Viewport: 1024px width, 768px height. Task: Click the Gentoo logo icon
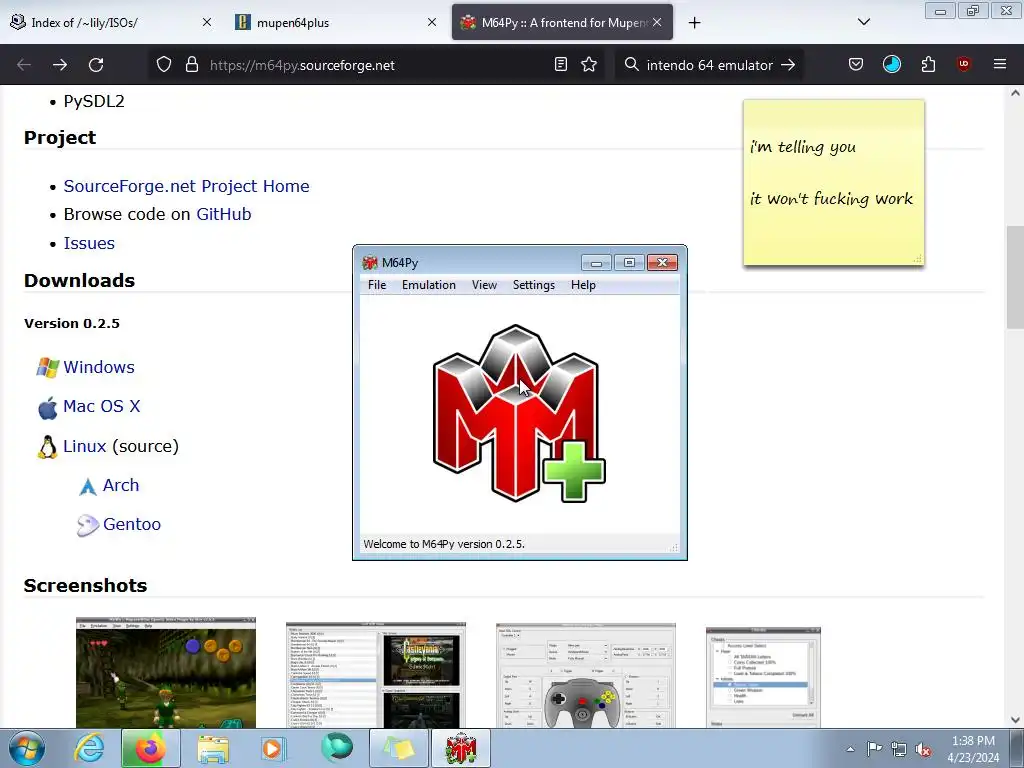[88, 525]
